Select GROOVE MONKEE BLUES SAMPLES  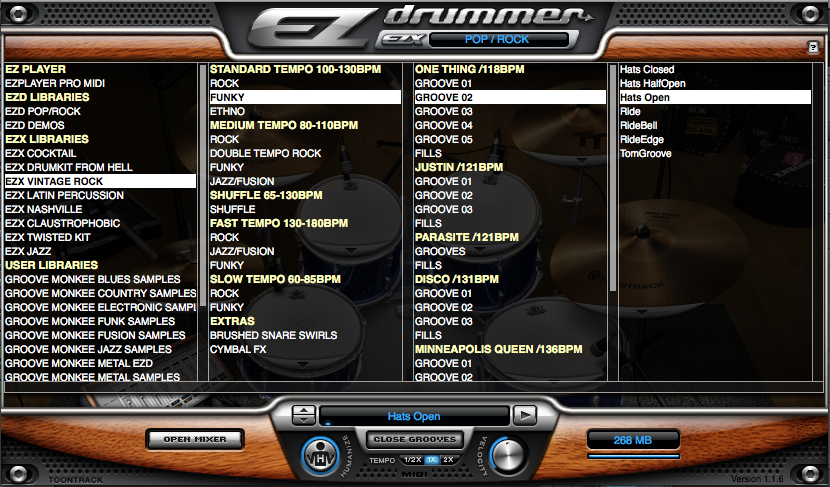100,279
